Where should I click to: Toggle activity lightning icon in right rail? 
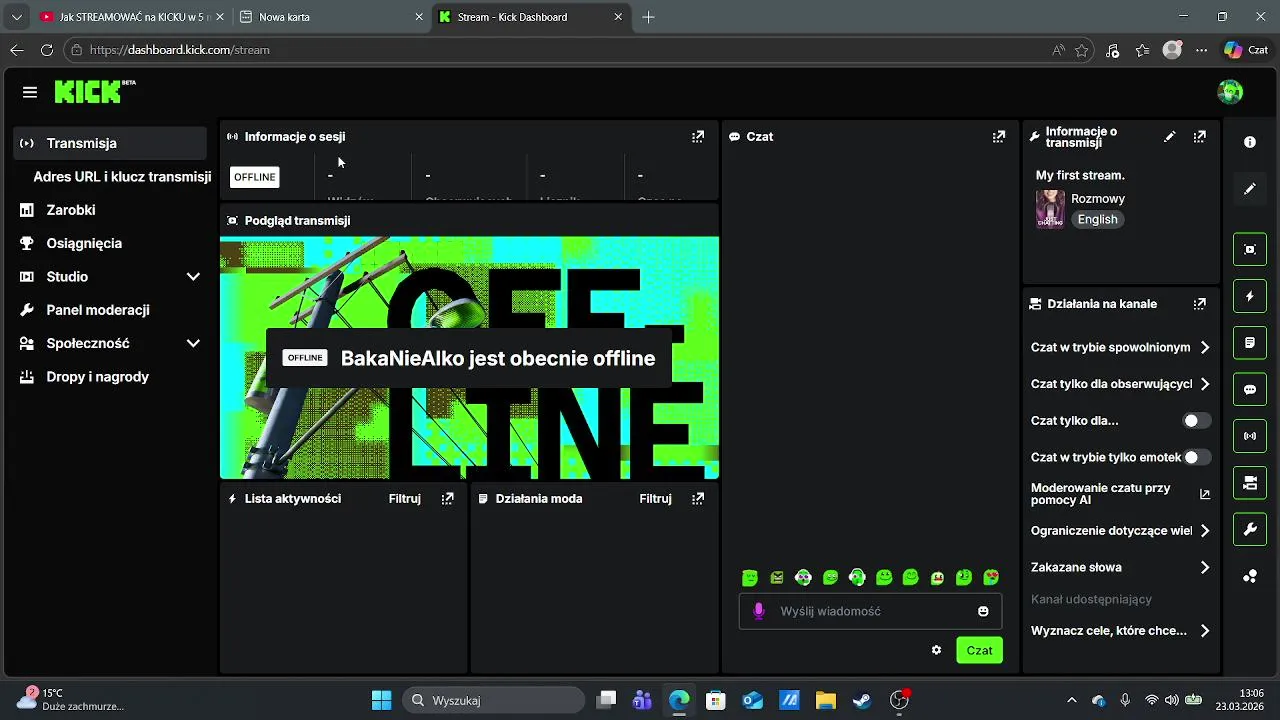tap(1250, 296)
